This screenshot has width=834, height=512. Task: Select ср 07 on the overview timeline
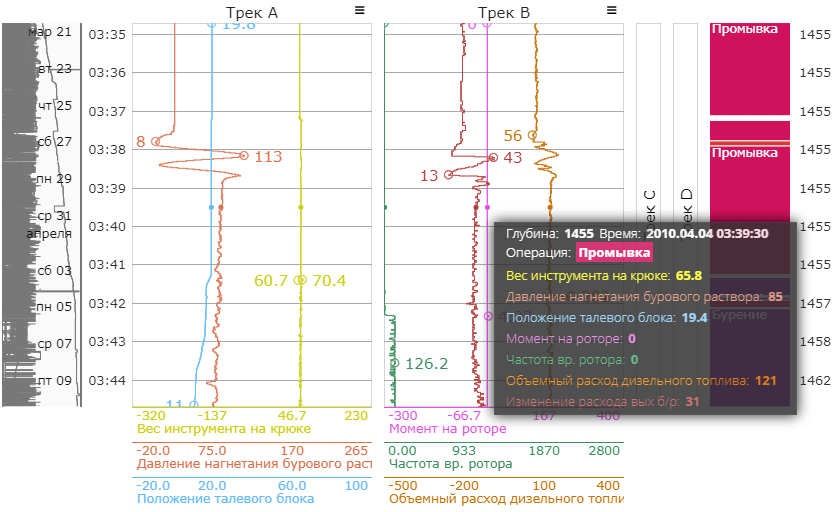point(54,343)
